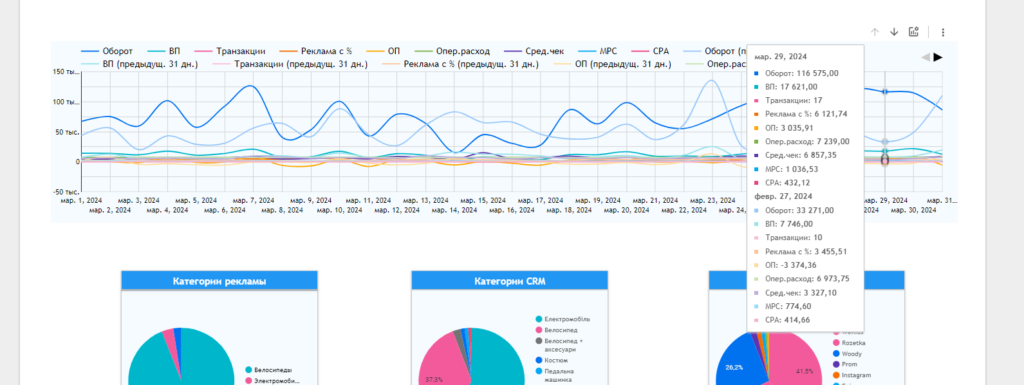Select Rozetka legend item in right pie
Screen dimensions: 1024x385
pos(849,343)
